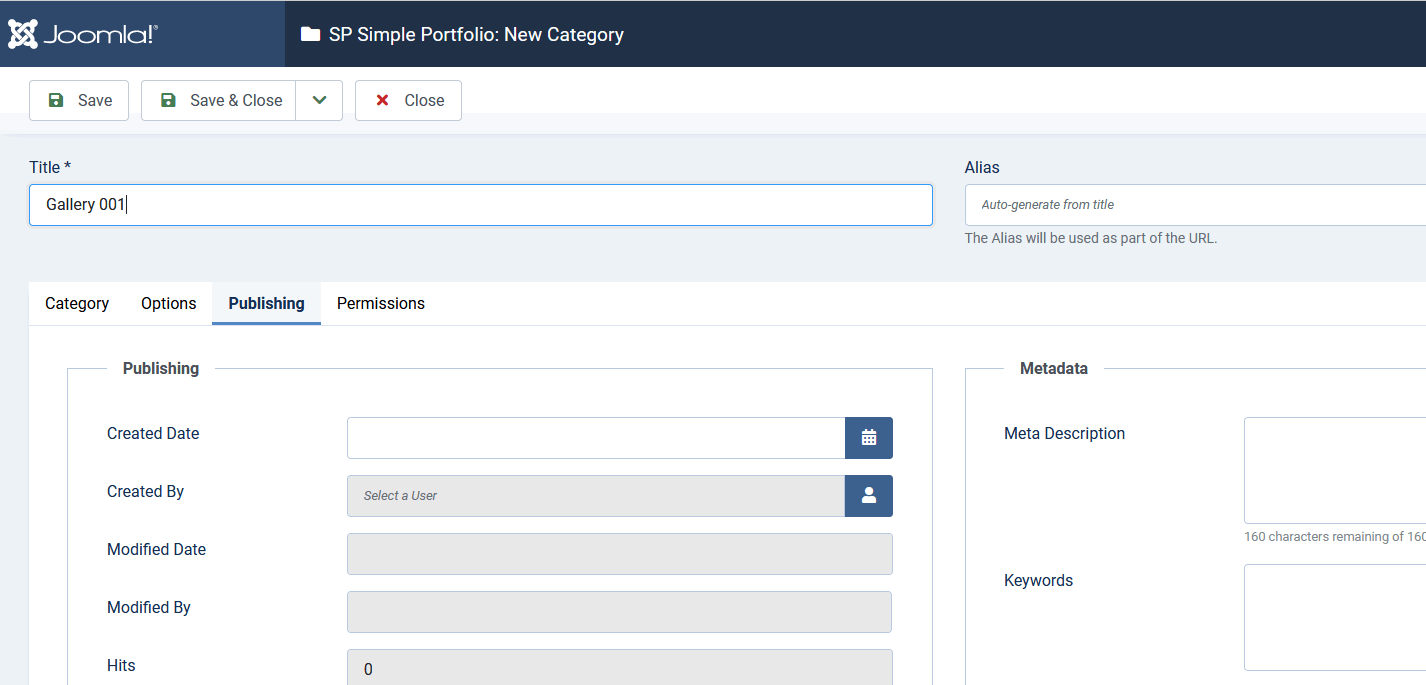Expand the Save & Close dropdown arrow
1426x685 pixels.
click(x=319, y=101)
